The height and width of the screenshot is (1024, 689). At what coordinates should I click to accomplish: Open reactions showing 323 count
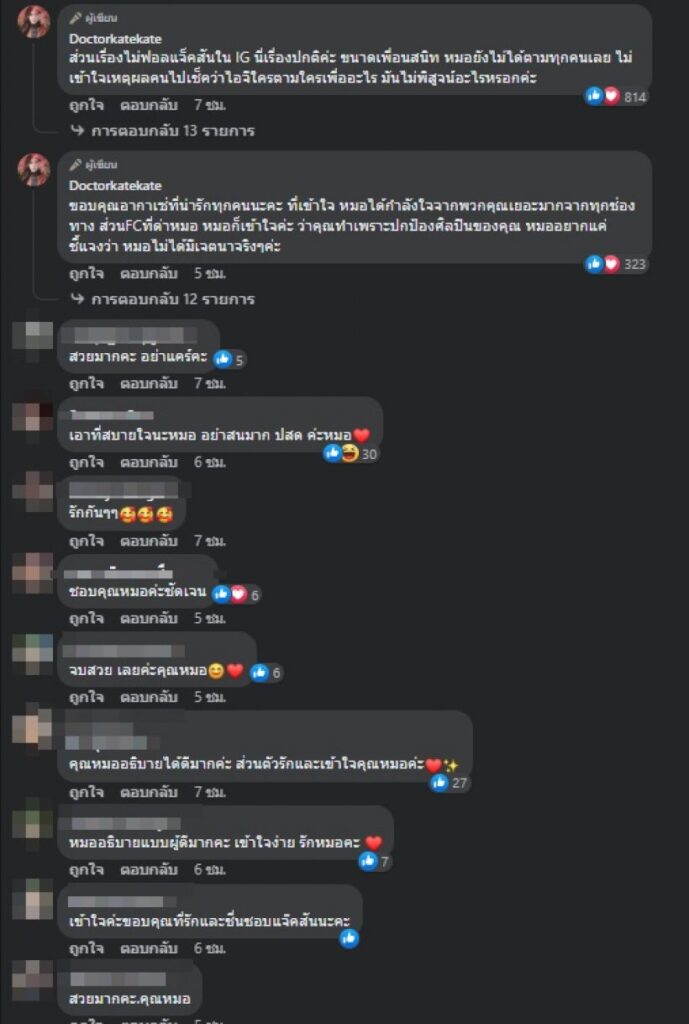[616, 264]
